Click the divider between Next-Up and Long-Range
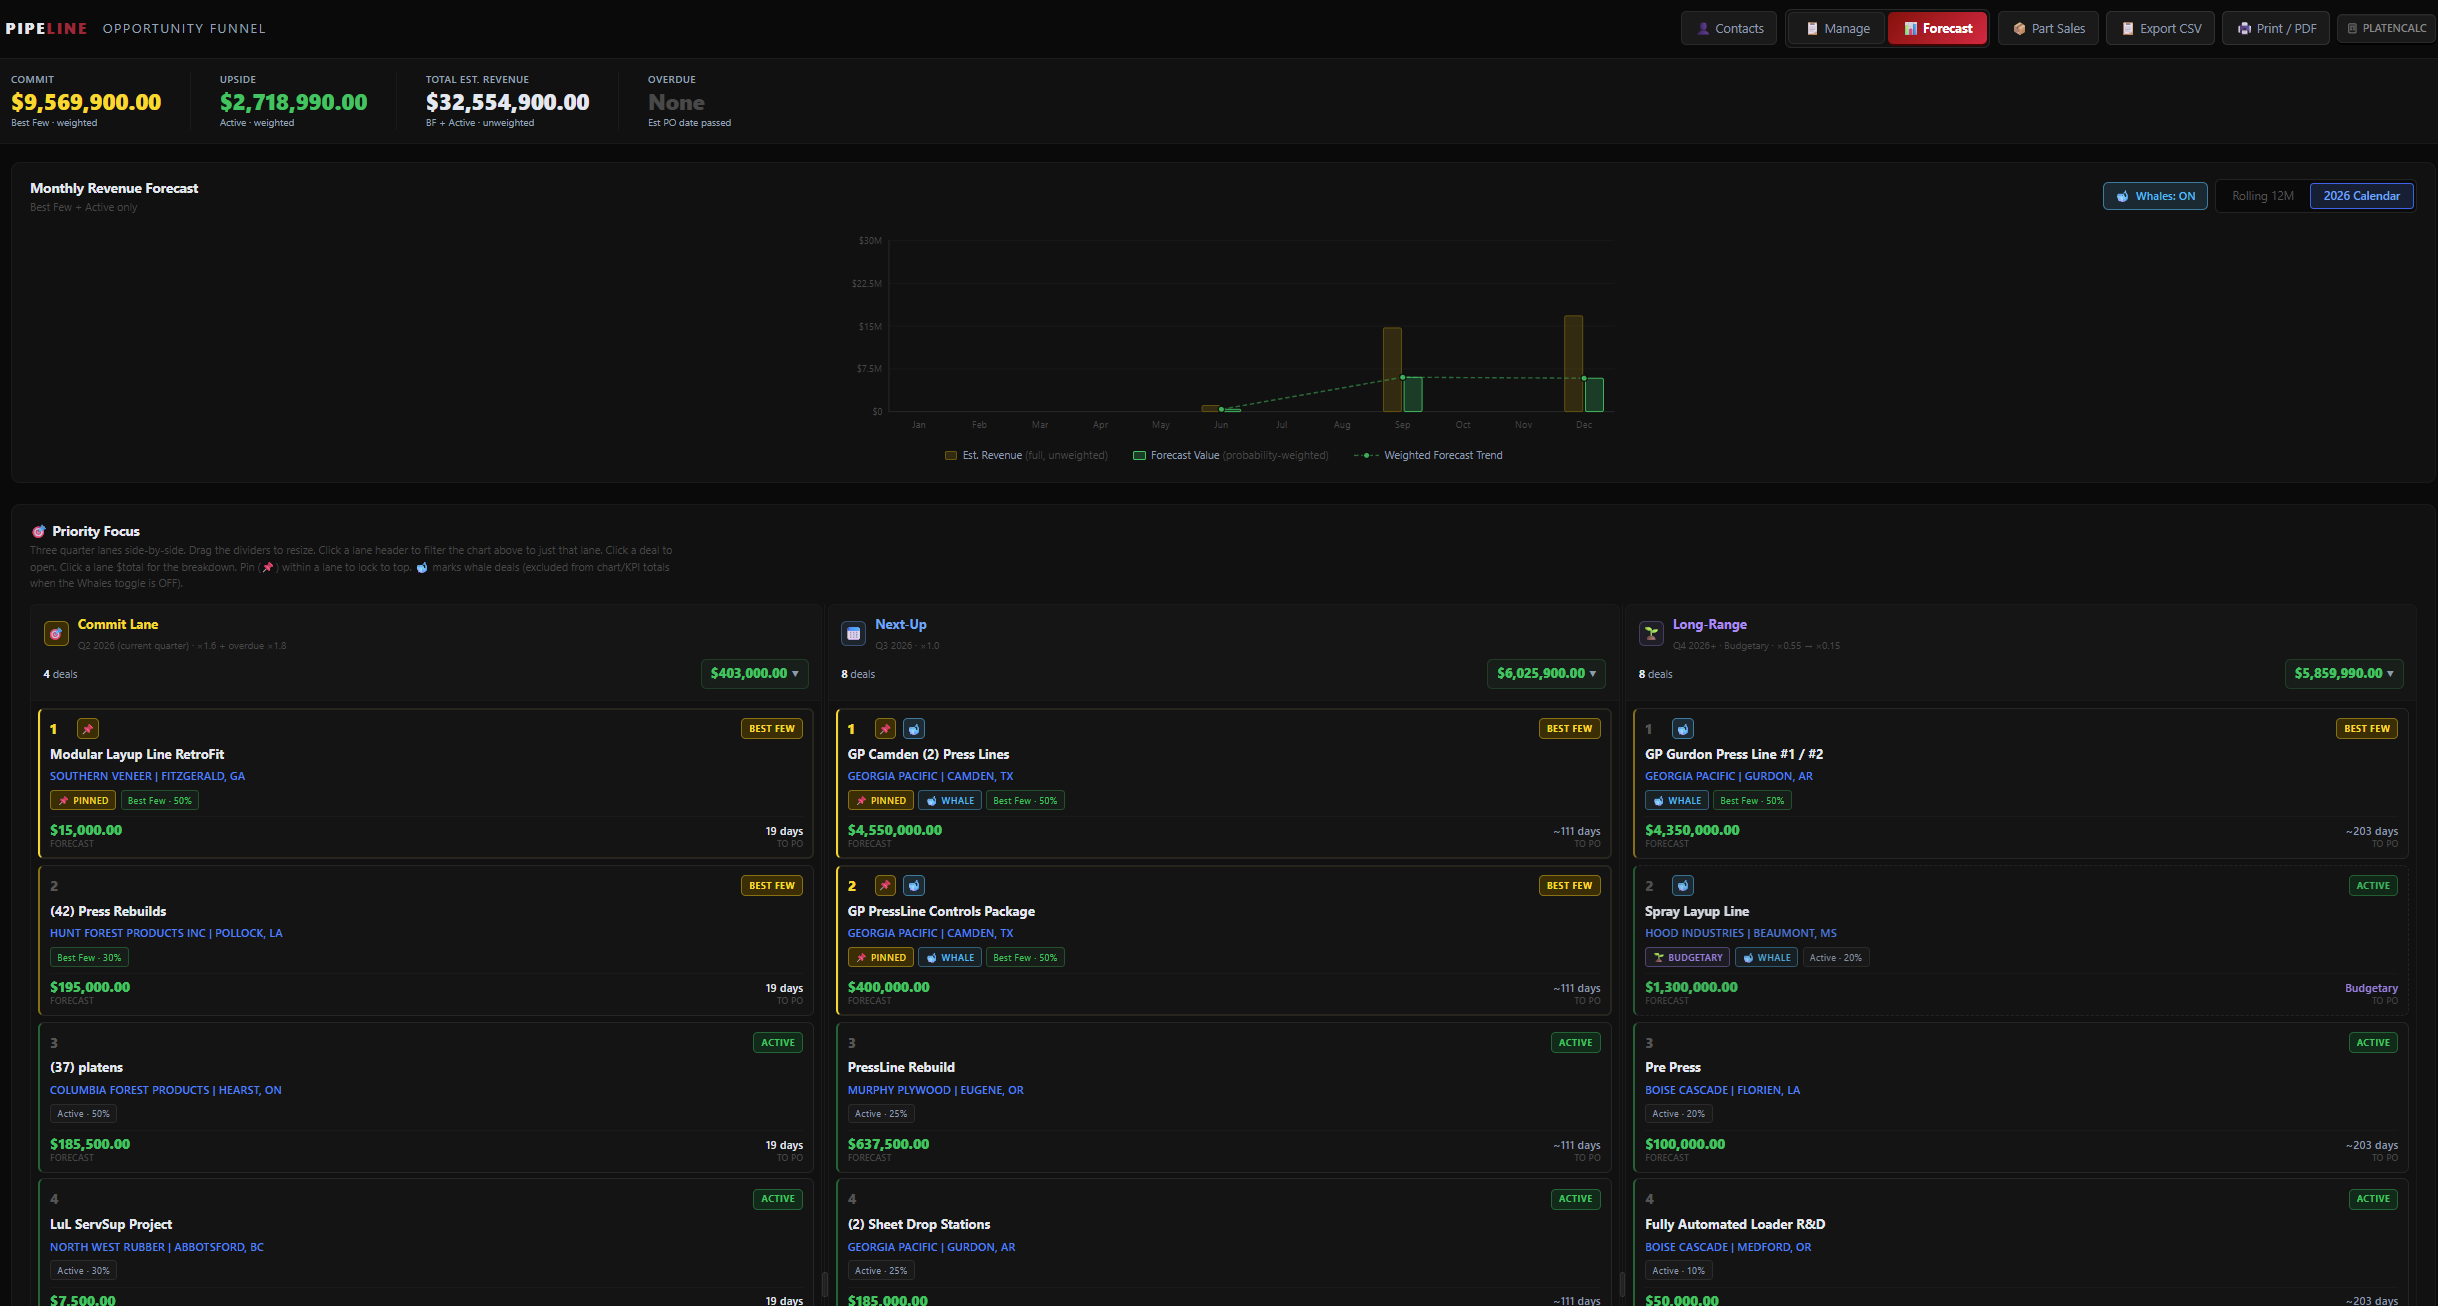This screenshot has width=2438, height=1306. [x=1622, y=1284]
